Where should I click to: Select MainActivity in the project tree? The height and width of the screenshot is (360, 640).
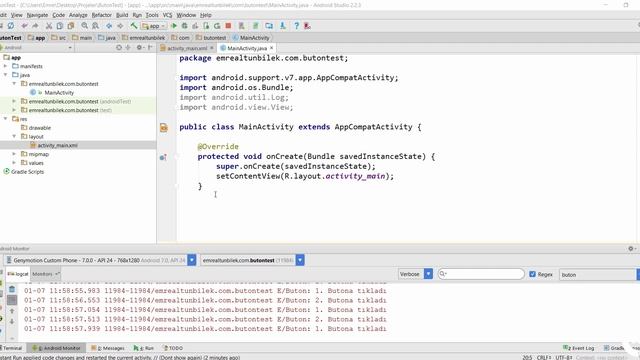coord(59,93)
